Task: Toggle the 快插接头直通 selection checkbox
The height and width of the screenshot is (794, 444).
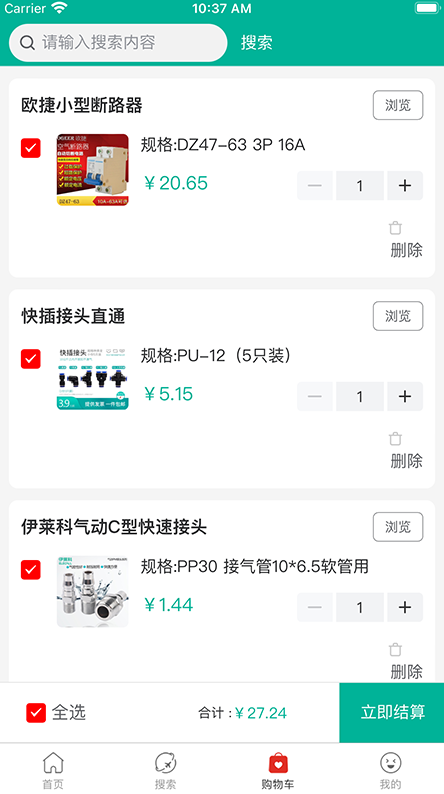Action: click(31, 359)
